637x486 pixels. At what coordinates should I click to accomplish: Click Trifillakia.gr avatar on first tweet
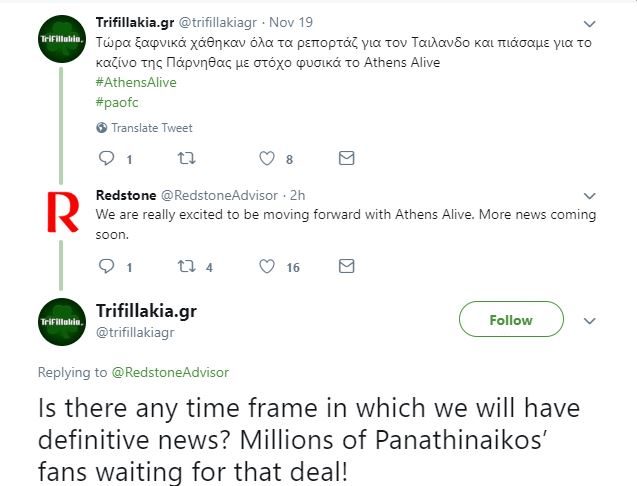[62, 40]
